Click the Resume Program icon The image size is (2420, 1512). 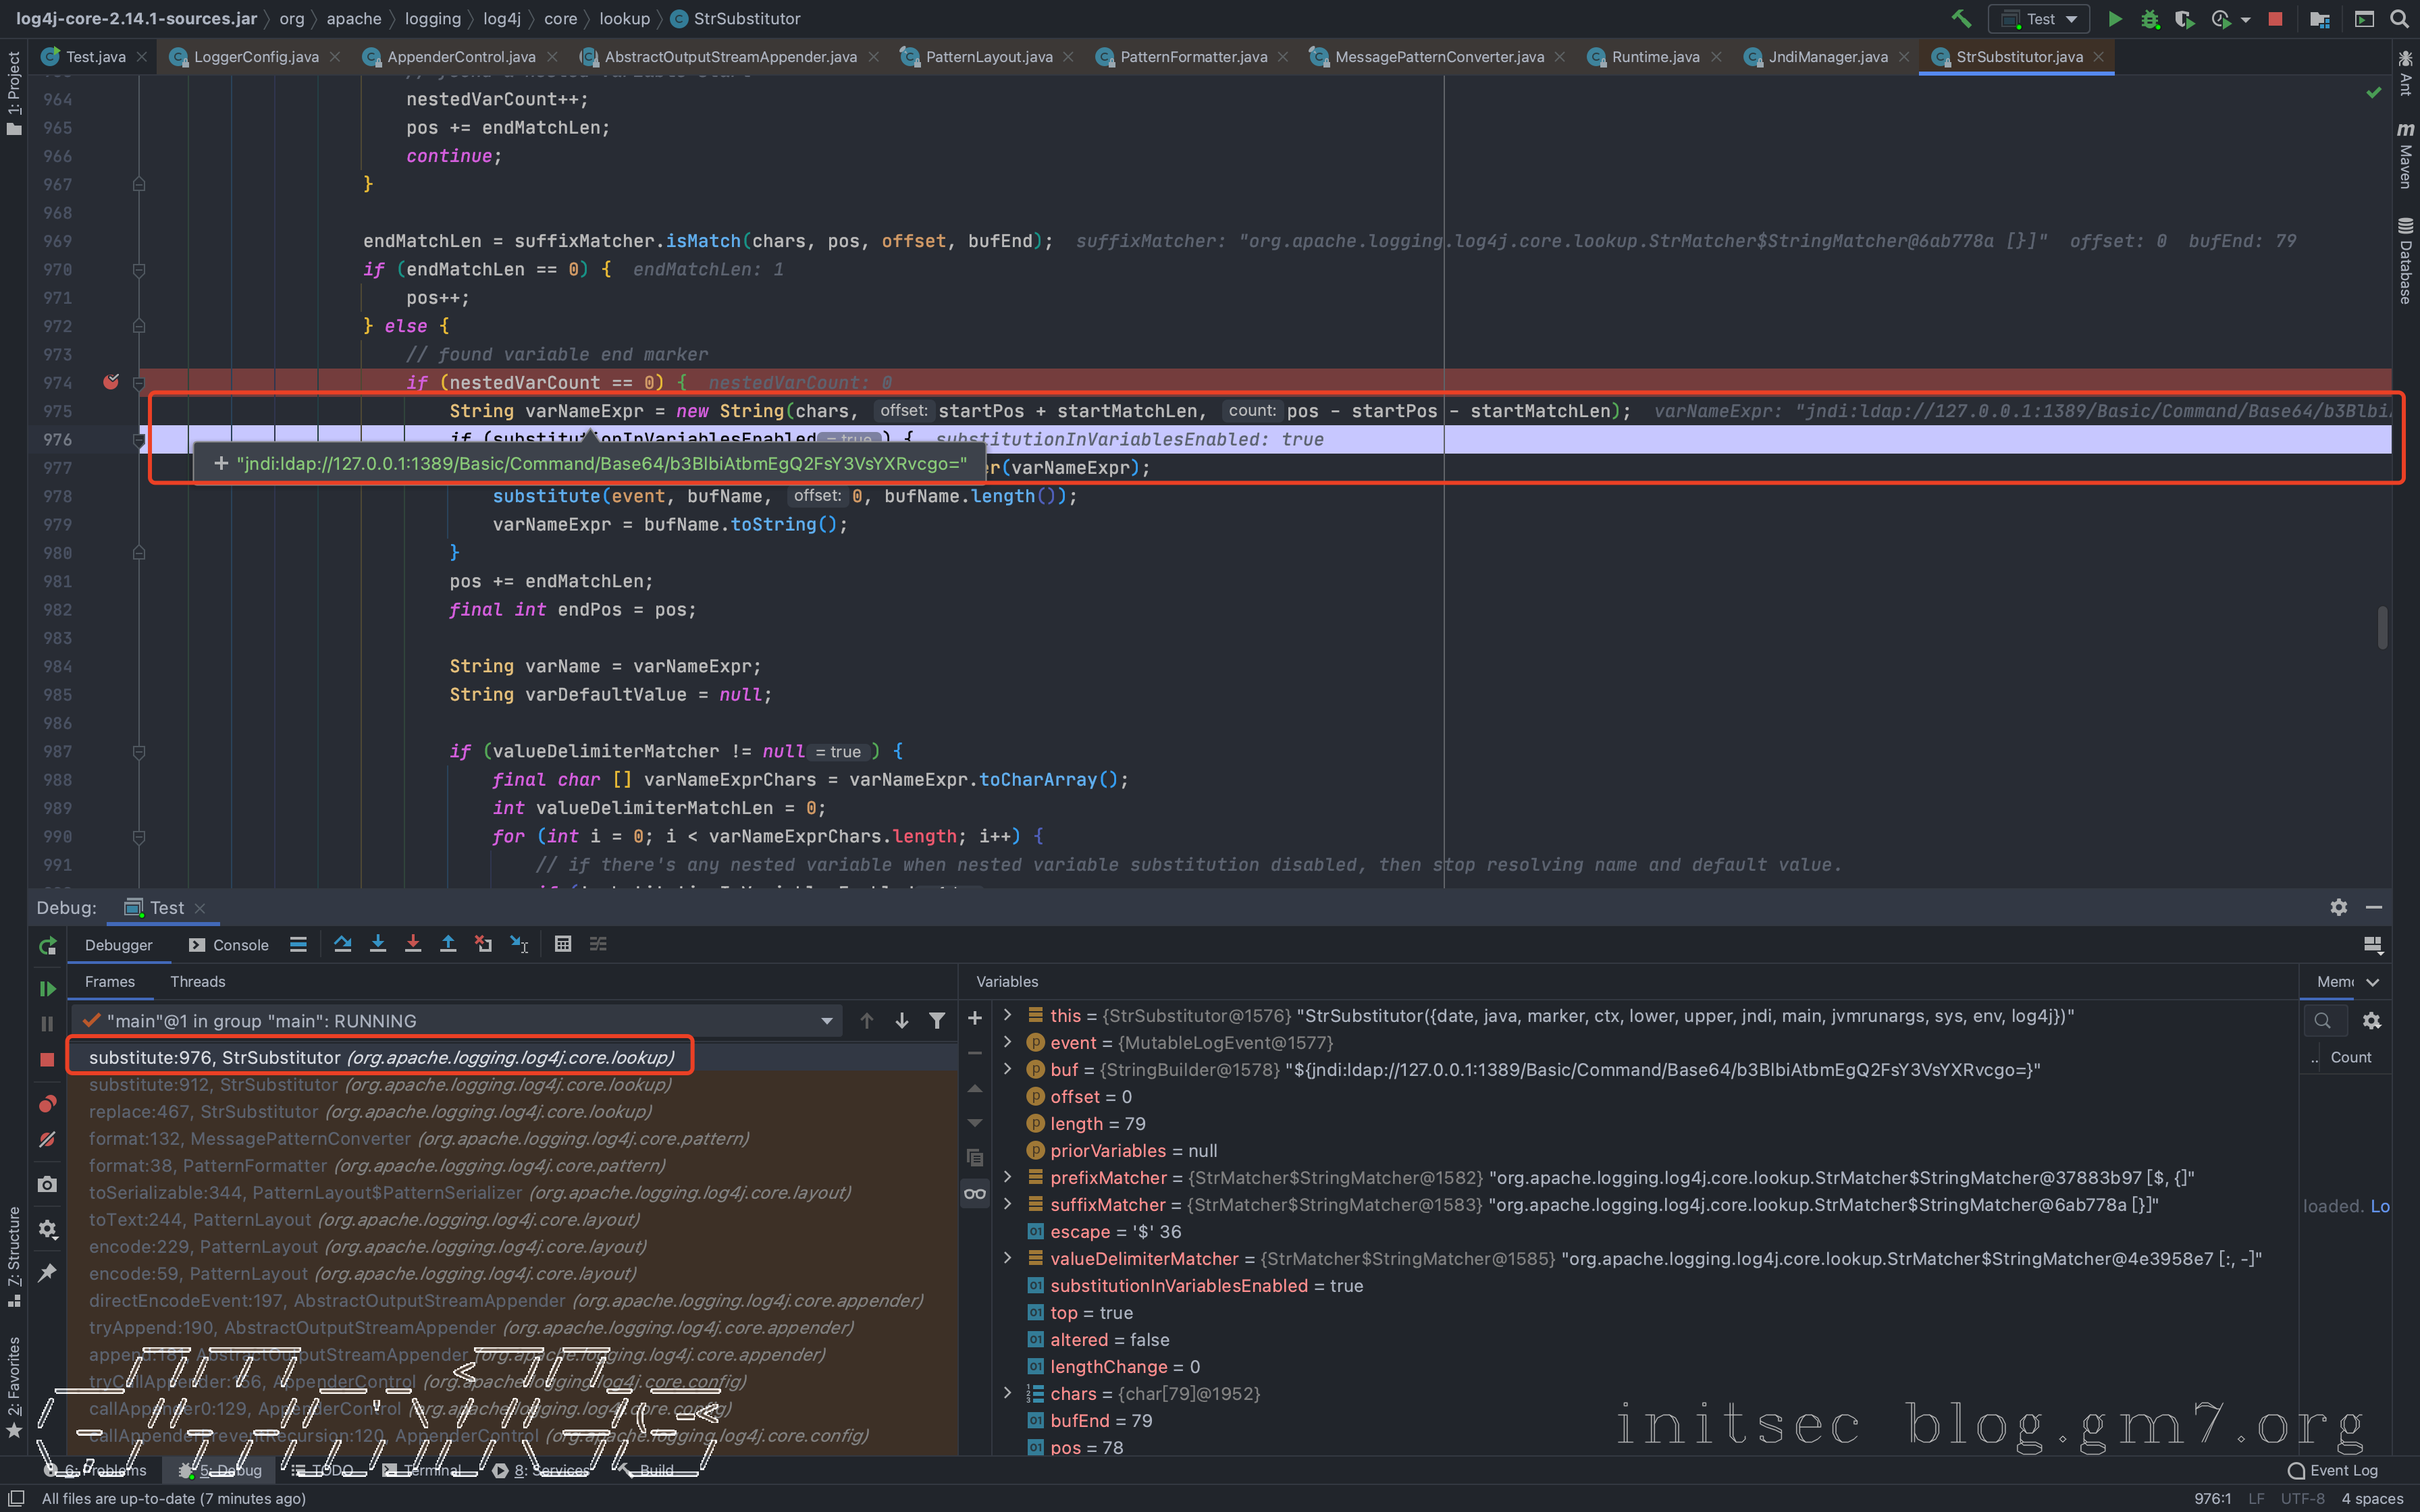pos(47,988)
